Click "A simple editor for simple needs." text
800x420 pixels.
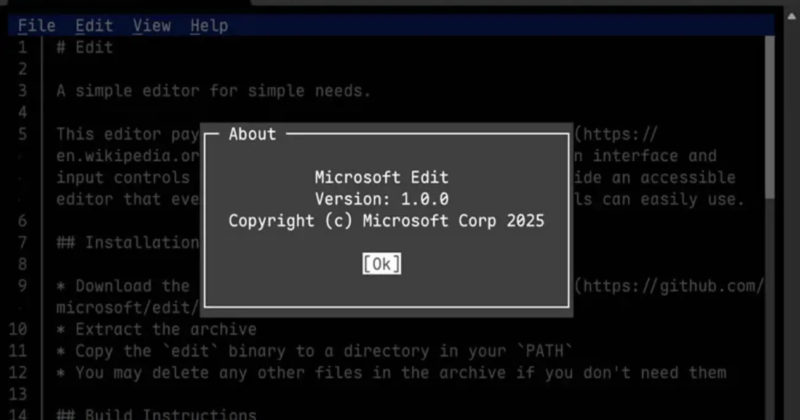point(213,91)
